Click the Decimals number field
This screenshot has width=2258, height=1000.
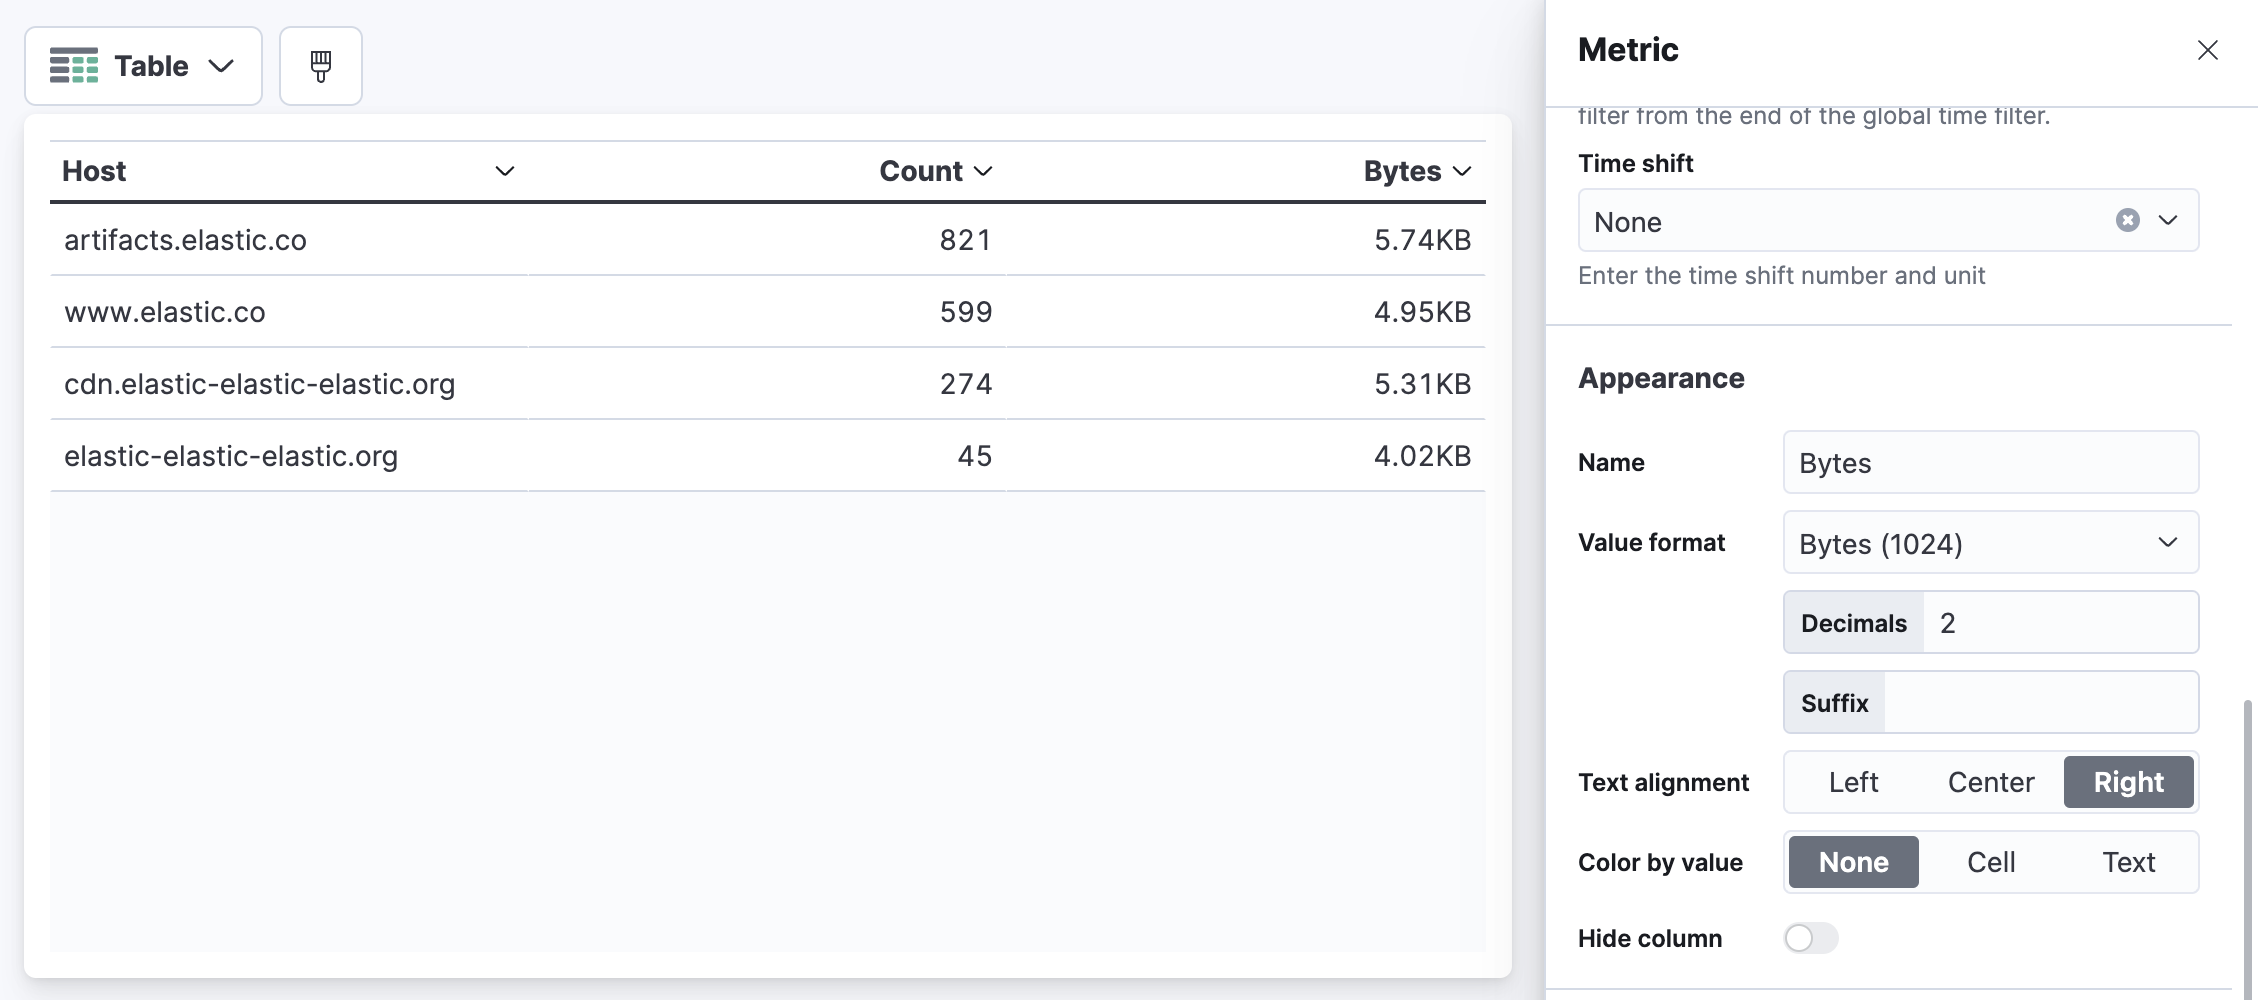point(2060,622)
